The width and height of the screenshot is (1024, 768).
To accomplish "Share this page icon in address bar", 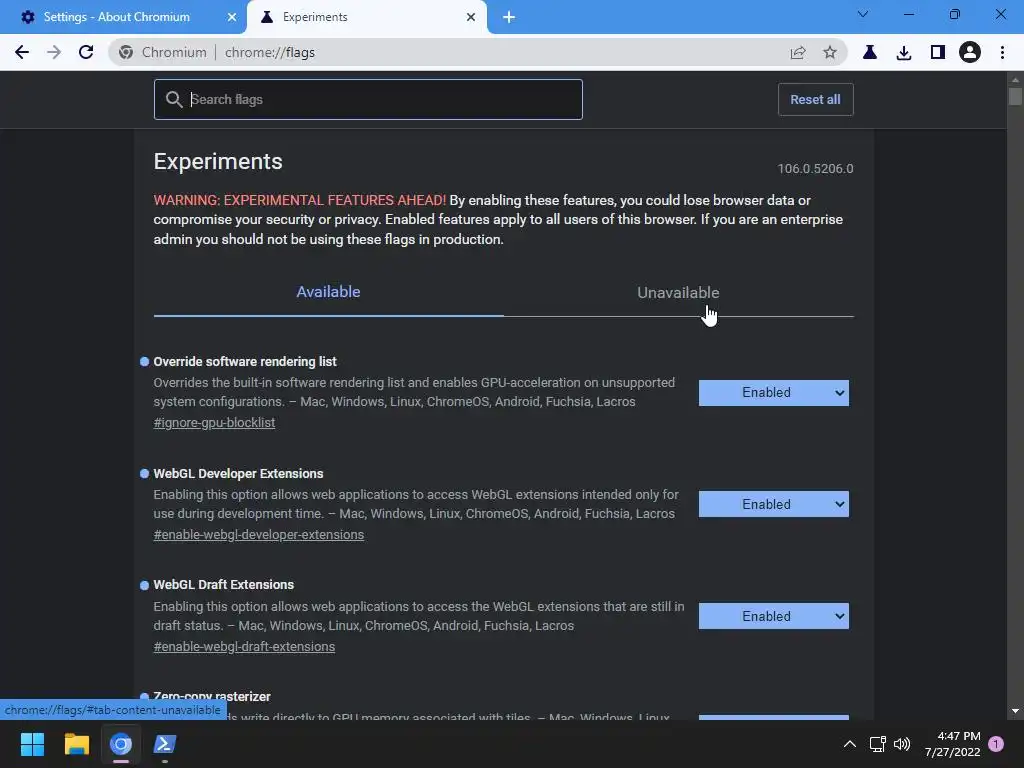I will click(797, 52).
